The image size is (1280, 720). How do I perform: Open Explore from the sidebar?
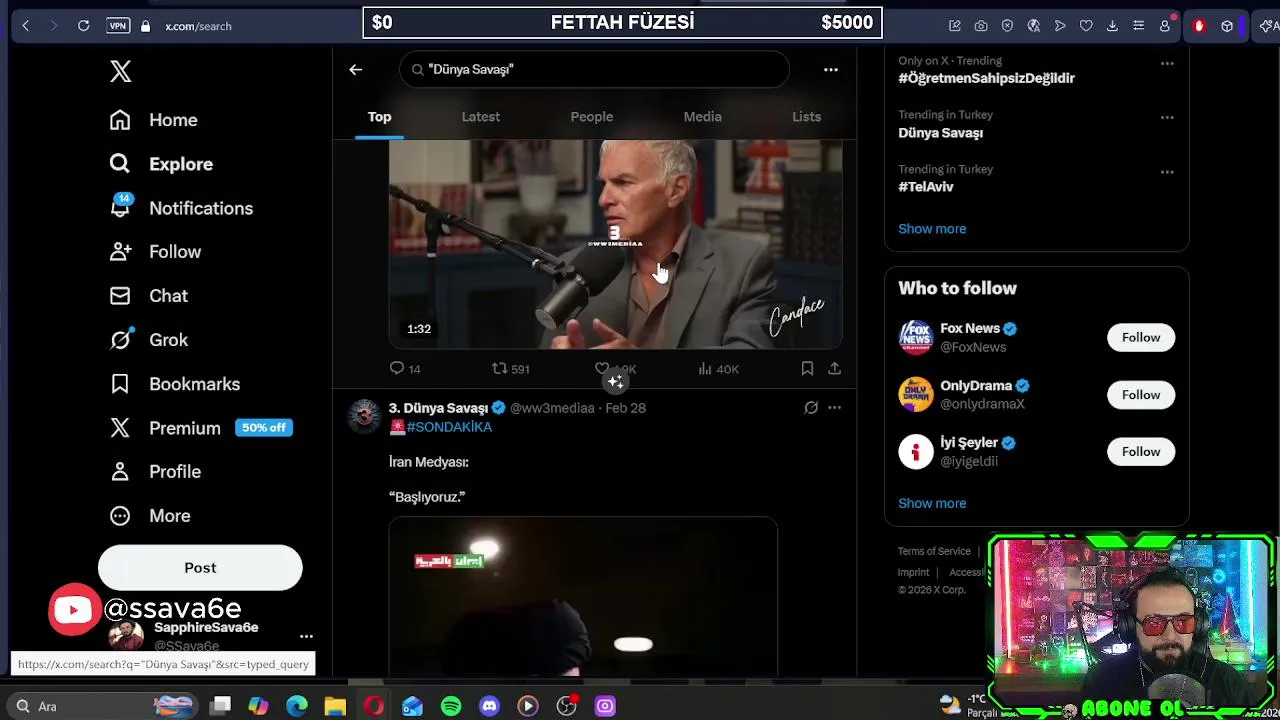click(x=161, y=164)
